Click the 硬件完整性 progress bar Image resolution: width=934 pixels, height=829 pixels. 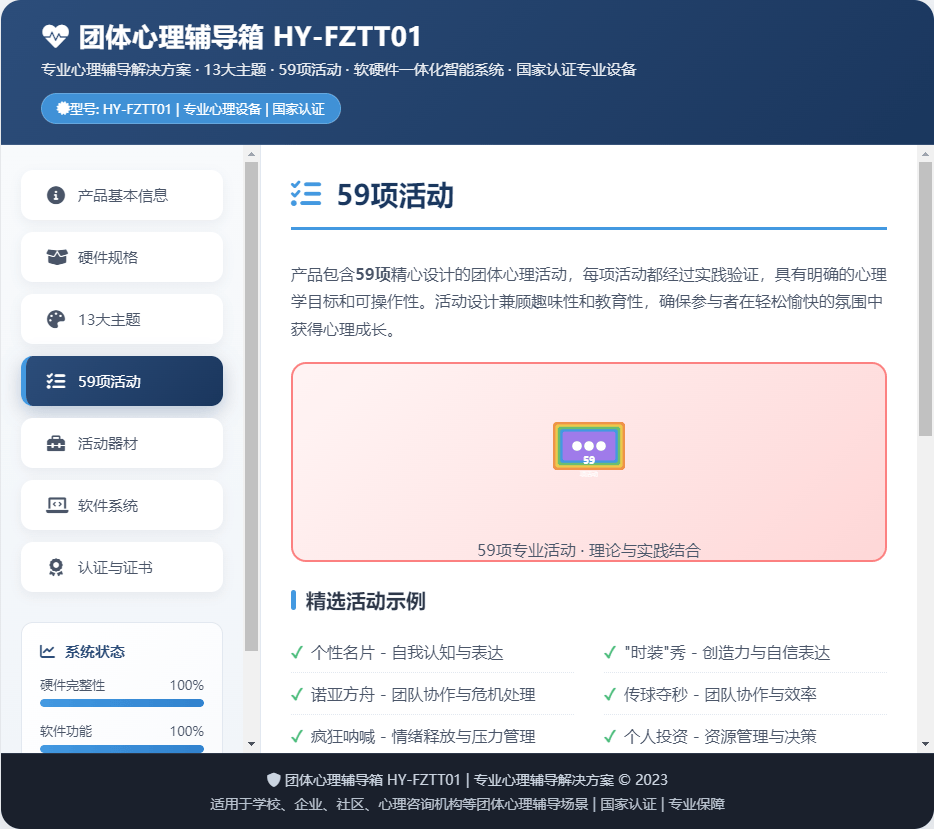(122, 703)
